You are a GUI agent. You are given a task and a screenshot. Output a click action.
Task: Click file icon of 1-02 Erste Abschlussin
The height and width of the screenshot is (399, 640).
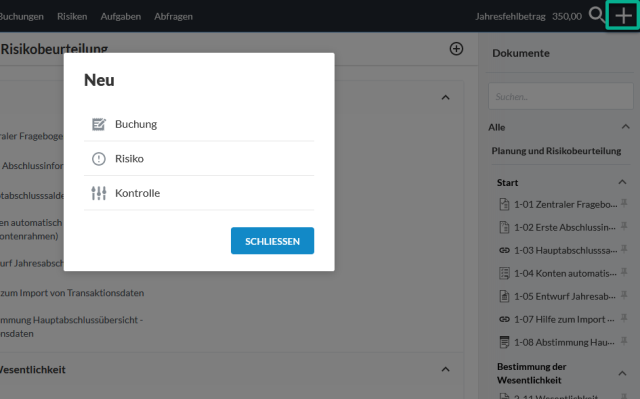tap(504, 227)
